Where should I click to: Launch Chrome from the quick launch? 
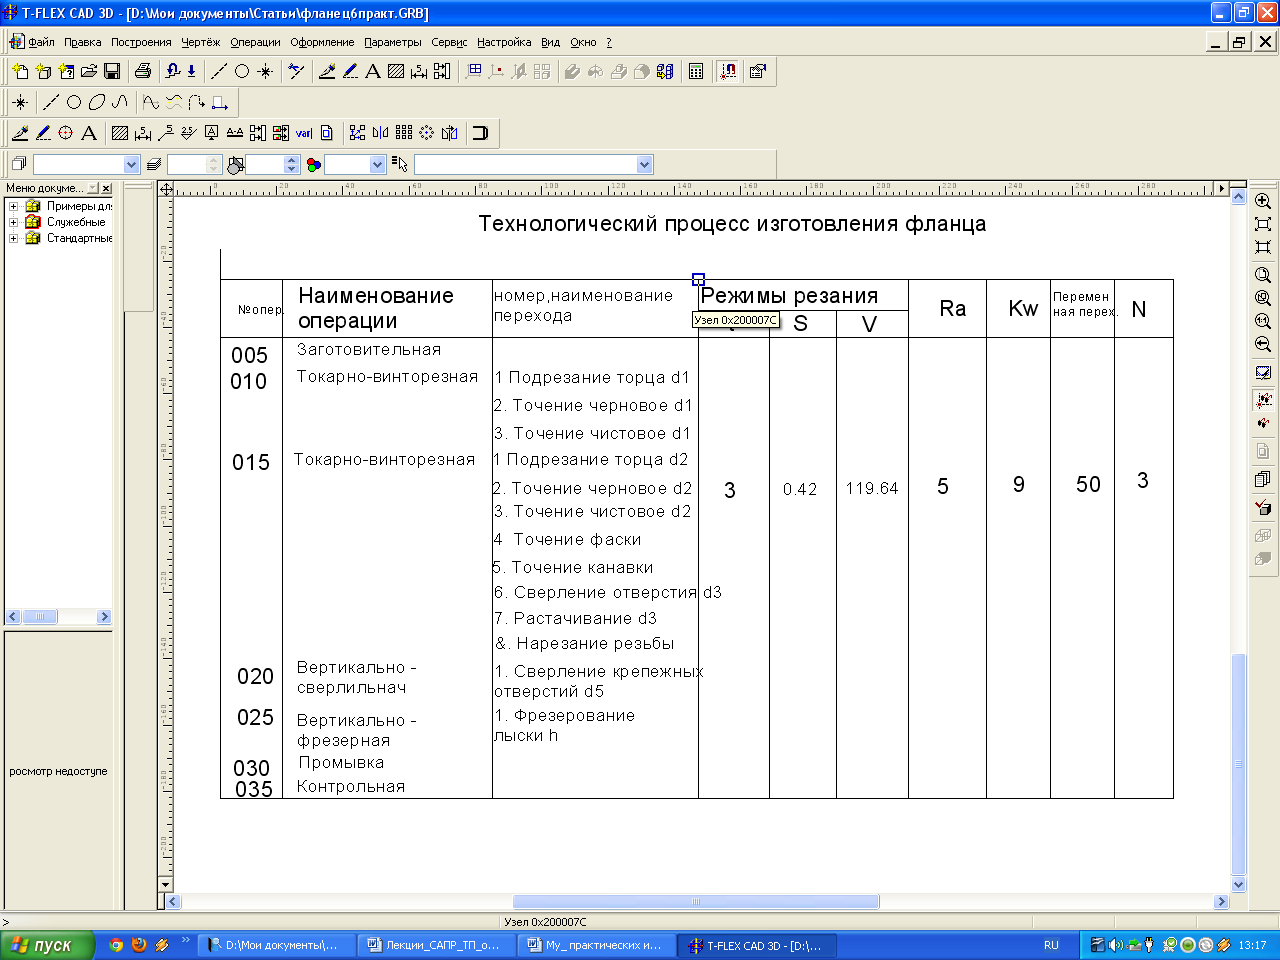tap(116, 944)
